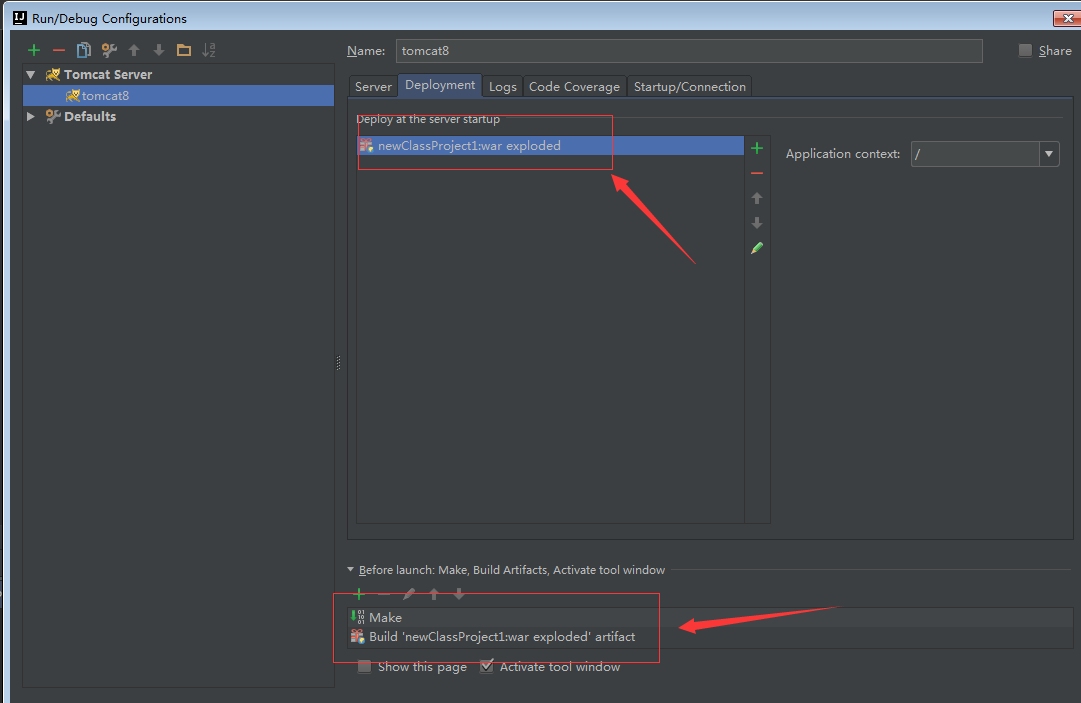This screenshot has width=1081, height=703.
Task: Click the Name input field
Action: pyautogui.click(x=689, y=51)
